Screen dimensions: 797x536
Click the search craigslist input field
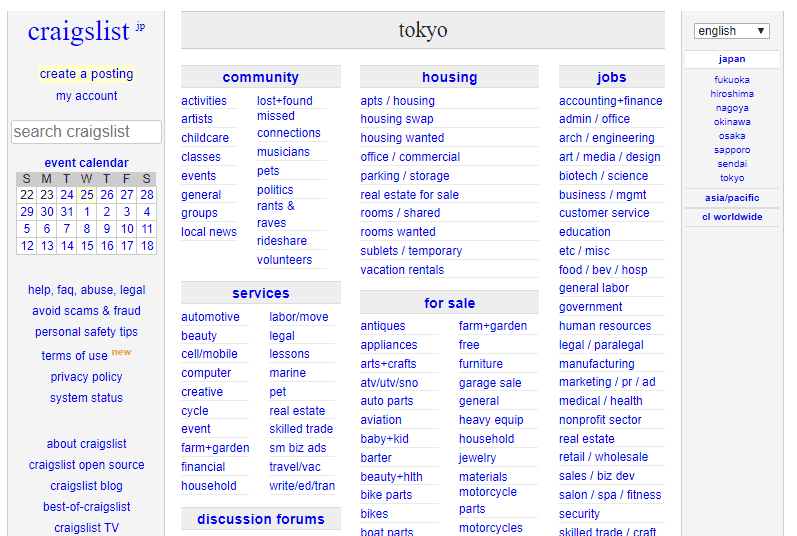86,132
